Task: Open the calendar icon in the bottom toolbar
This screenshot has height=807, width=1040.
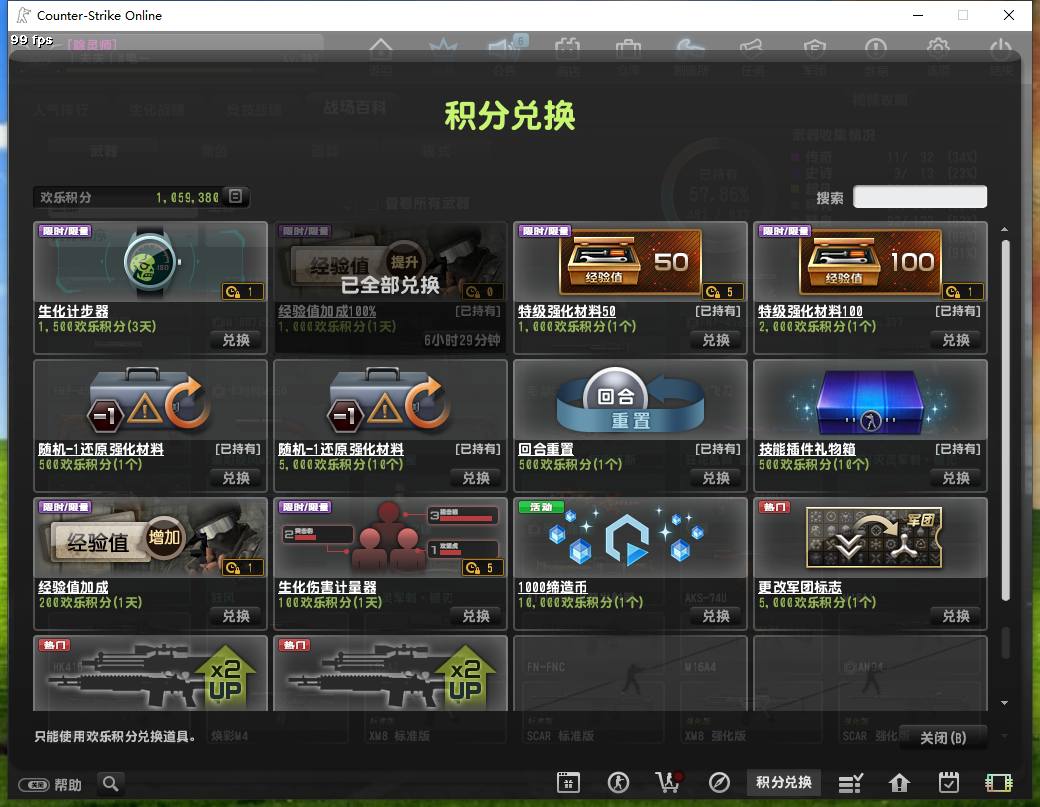Action: point(568,783)
